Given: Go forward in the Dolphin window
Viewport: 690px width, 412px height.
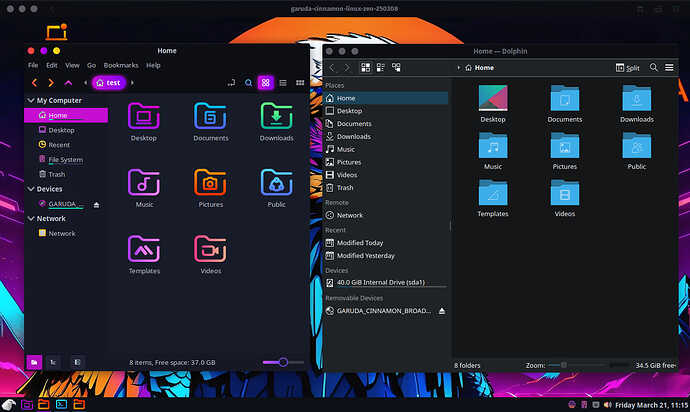Looking at the screenshot, I should [347, 67].
